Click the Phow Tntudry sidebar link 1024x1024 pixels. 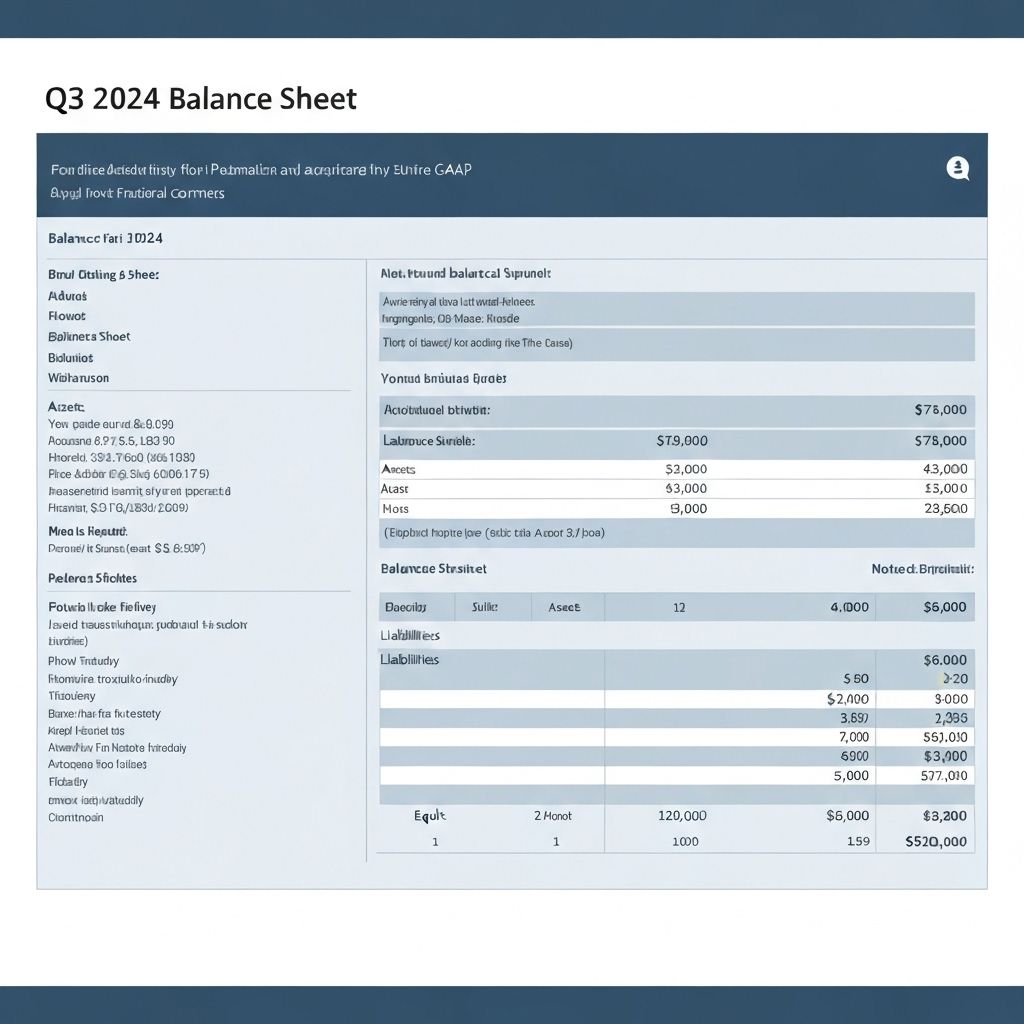point(83,661)
